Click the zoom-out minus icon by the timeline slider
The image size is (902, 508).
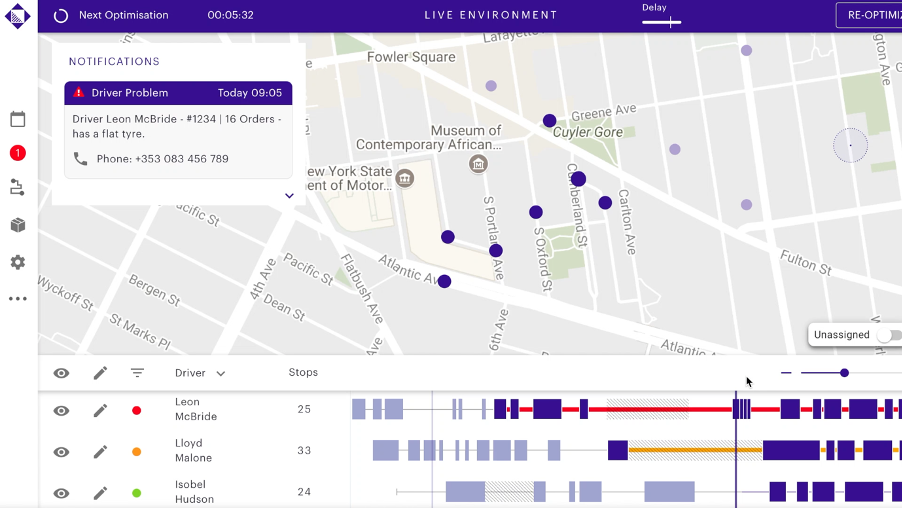786,373
